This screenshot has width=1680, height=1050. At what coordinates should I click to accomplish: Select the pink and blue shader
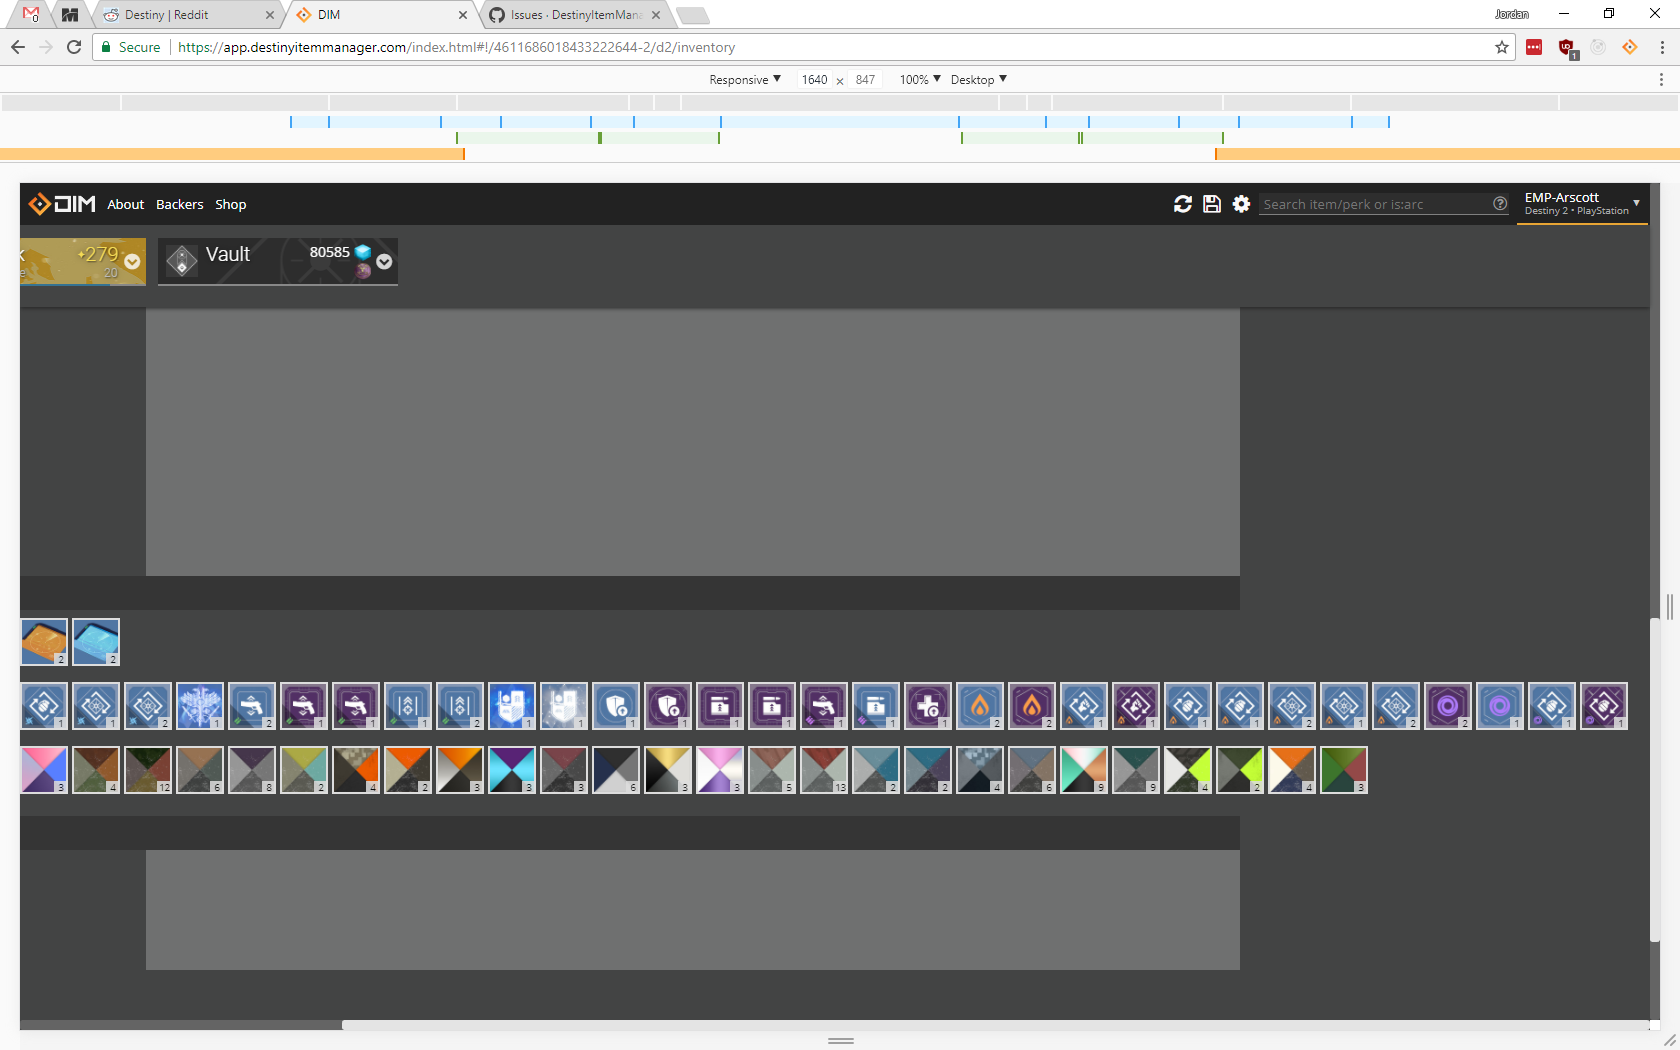tap(44, 770)
